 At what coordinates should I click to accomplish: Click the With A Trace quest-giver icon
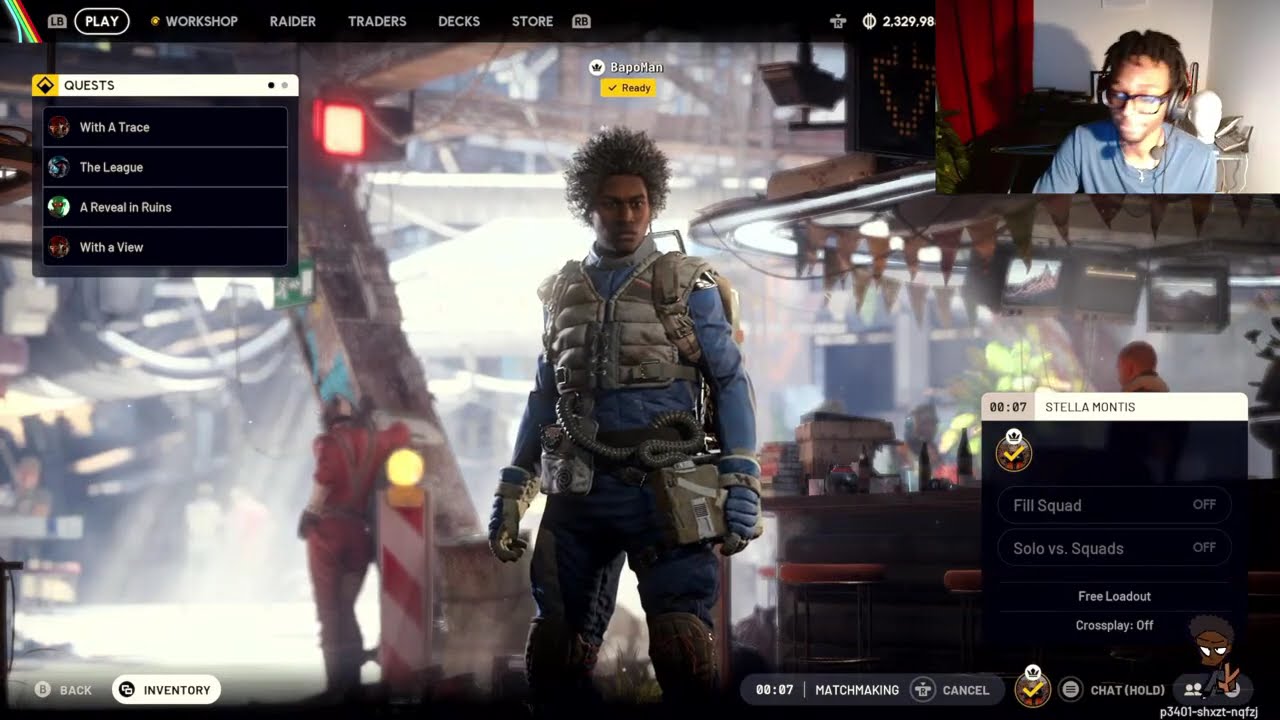(x=59, y=127)
